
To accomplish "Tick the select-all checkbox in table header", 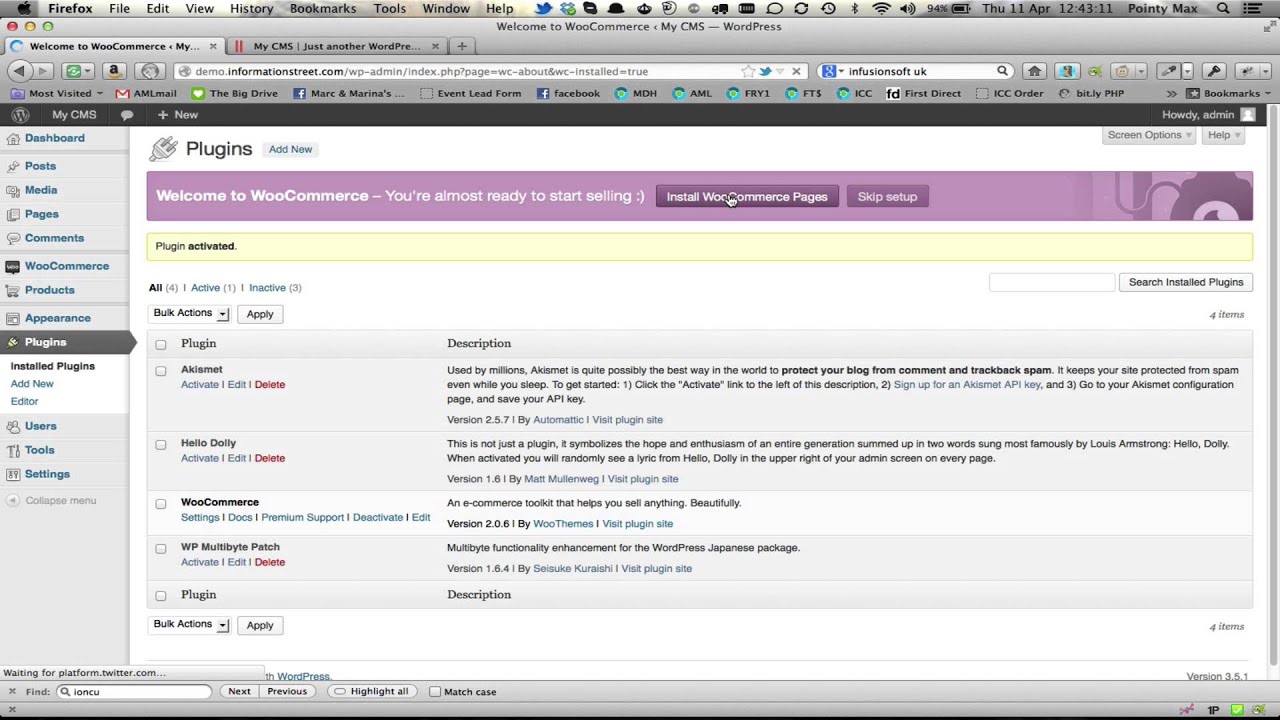I will coord(161,344).
